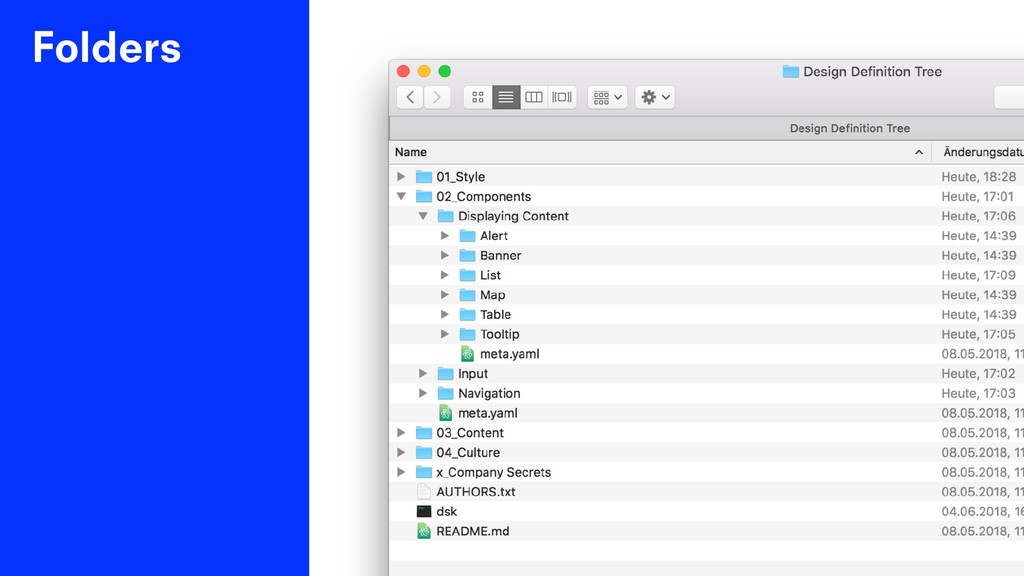This screenshot has width=1024, height=576.
Task: Select the Map folder icon
Action: pyautogui.click(x=468, y=295)
